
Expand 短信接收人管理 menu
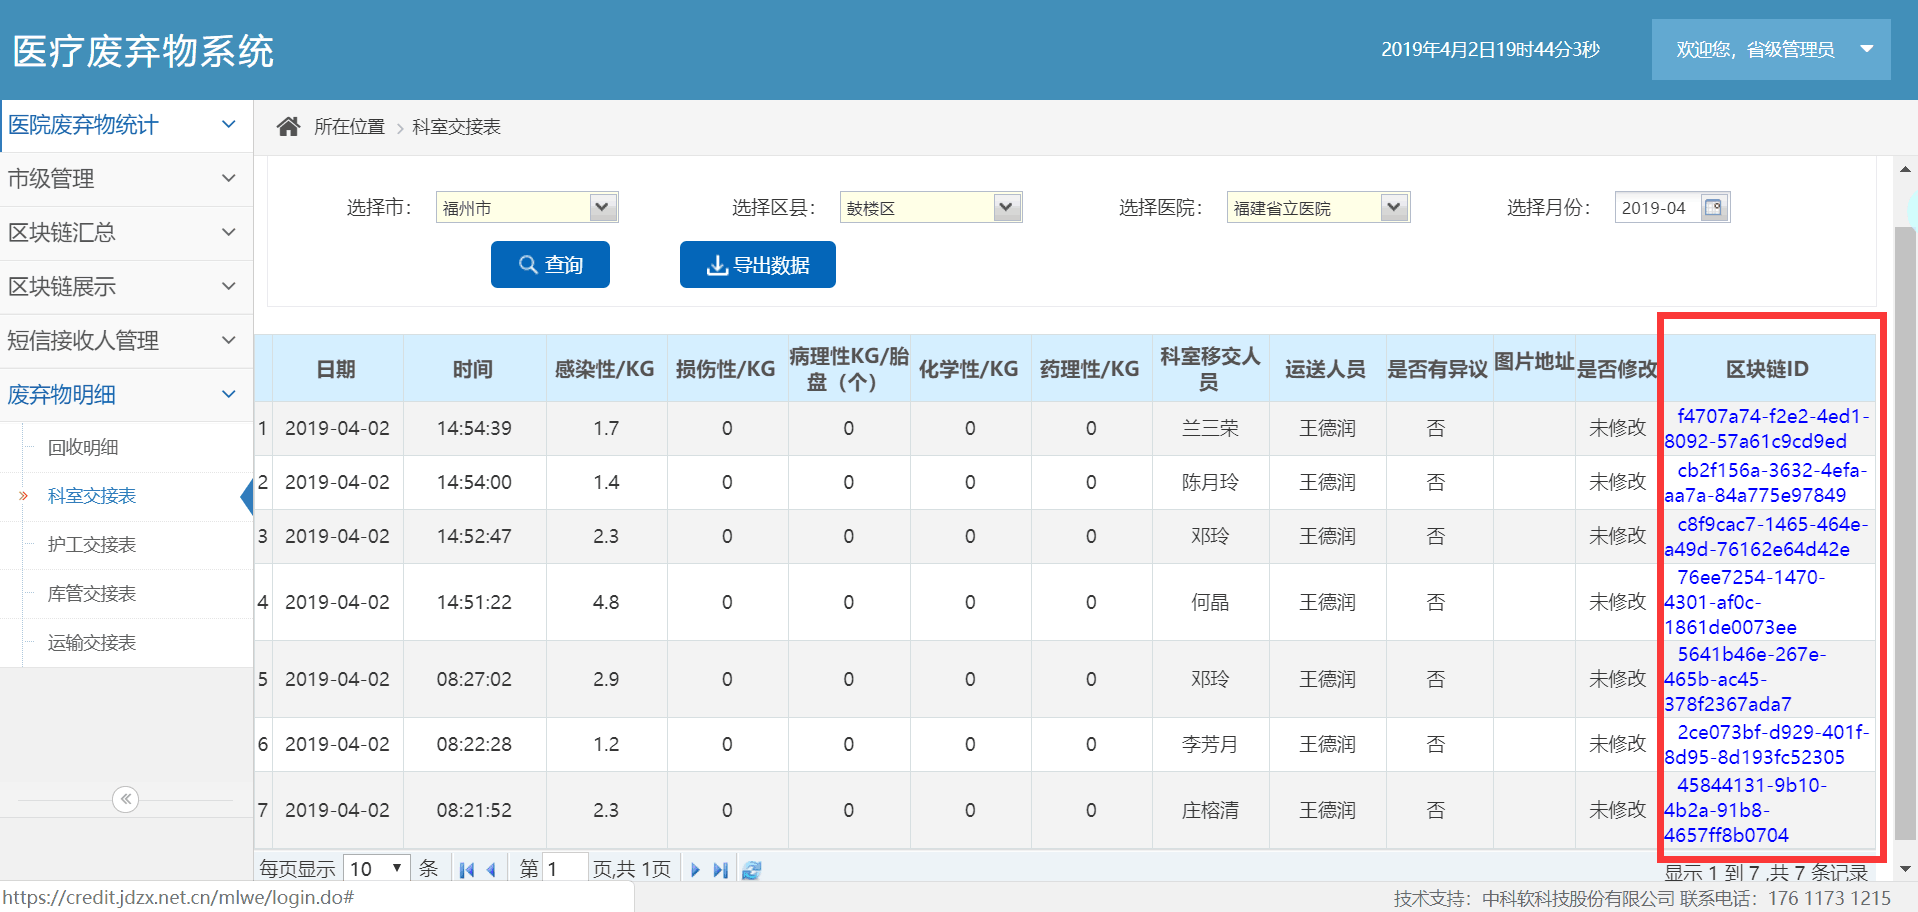[126, 341]
